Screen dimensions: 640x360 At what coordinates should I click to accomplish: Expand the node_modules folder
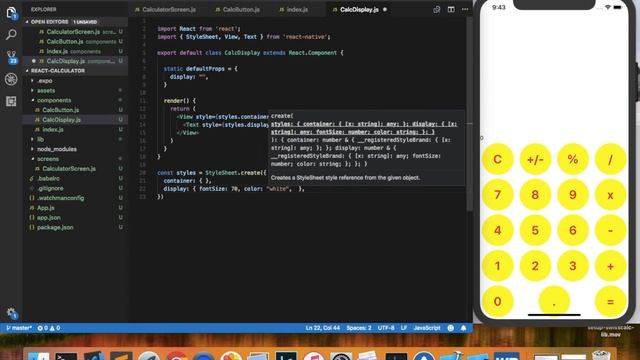pos(56,149)
